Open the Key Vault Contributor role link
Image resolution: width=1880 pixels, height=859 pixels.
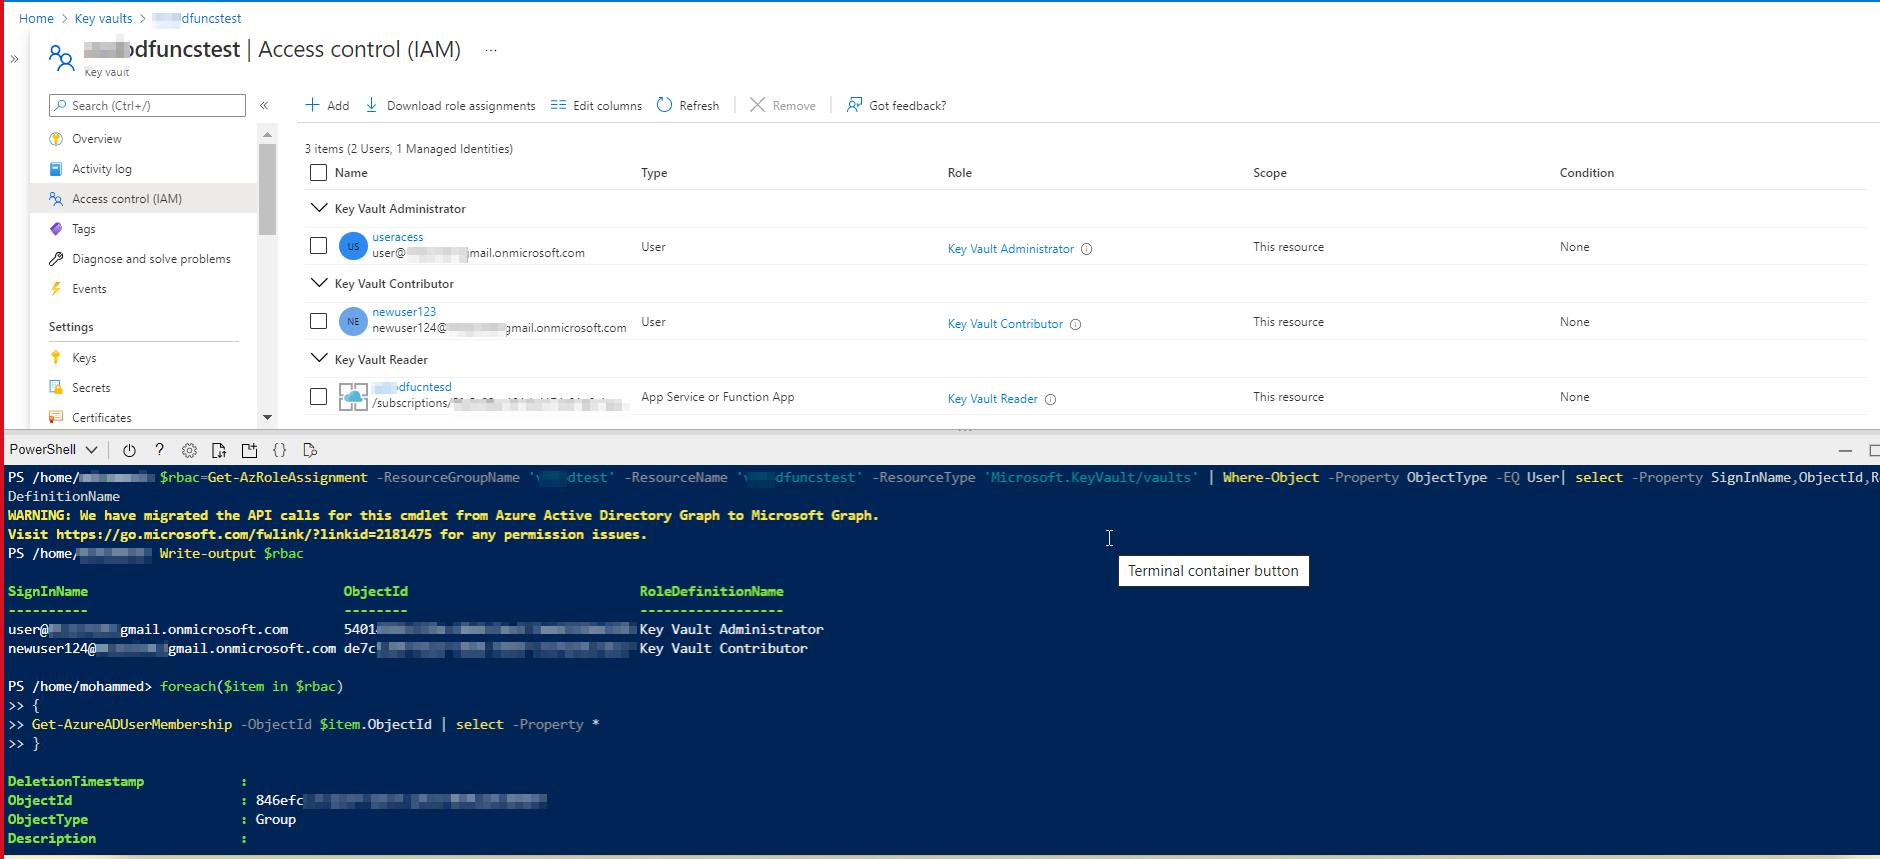pos(1005,324)
